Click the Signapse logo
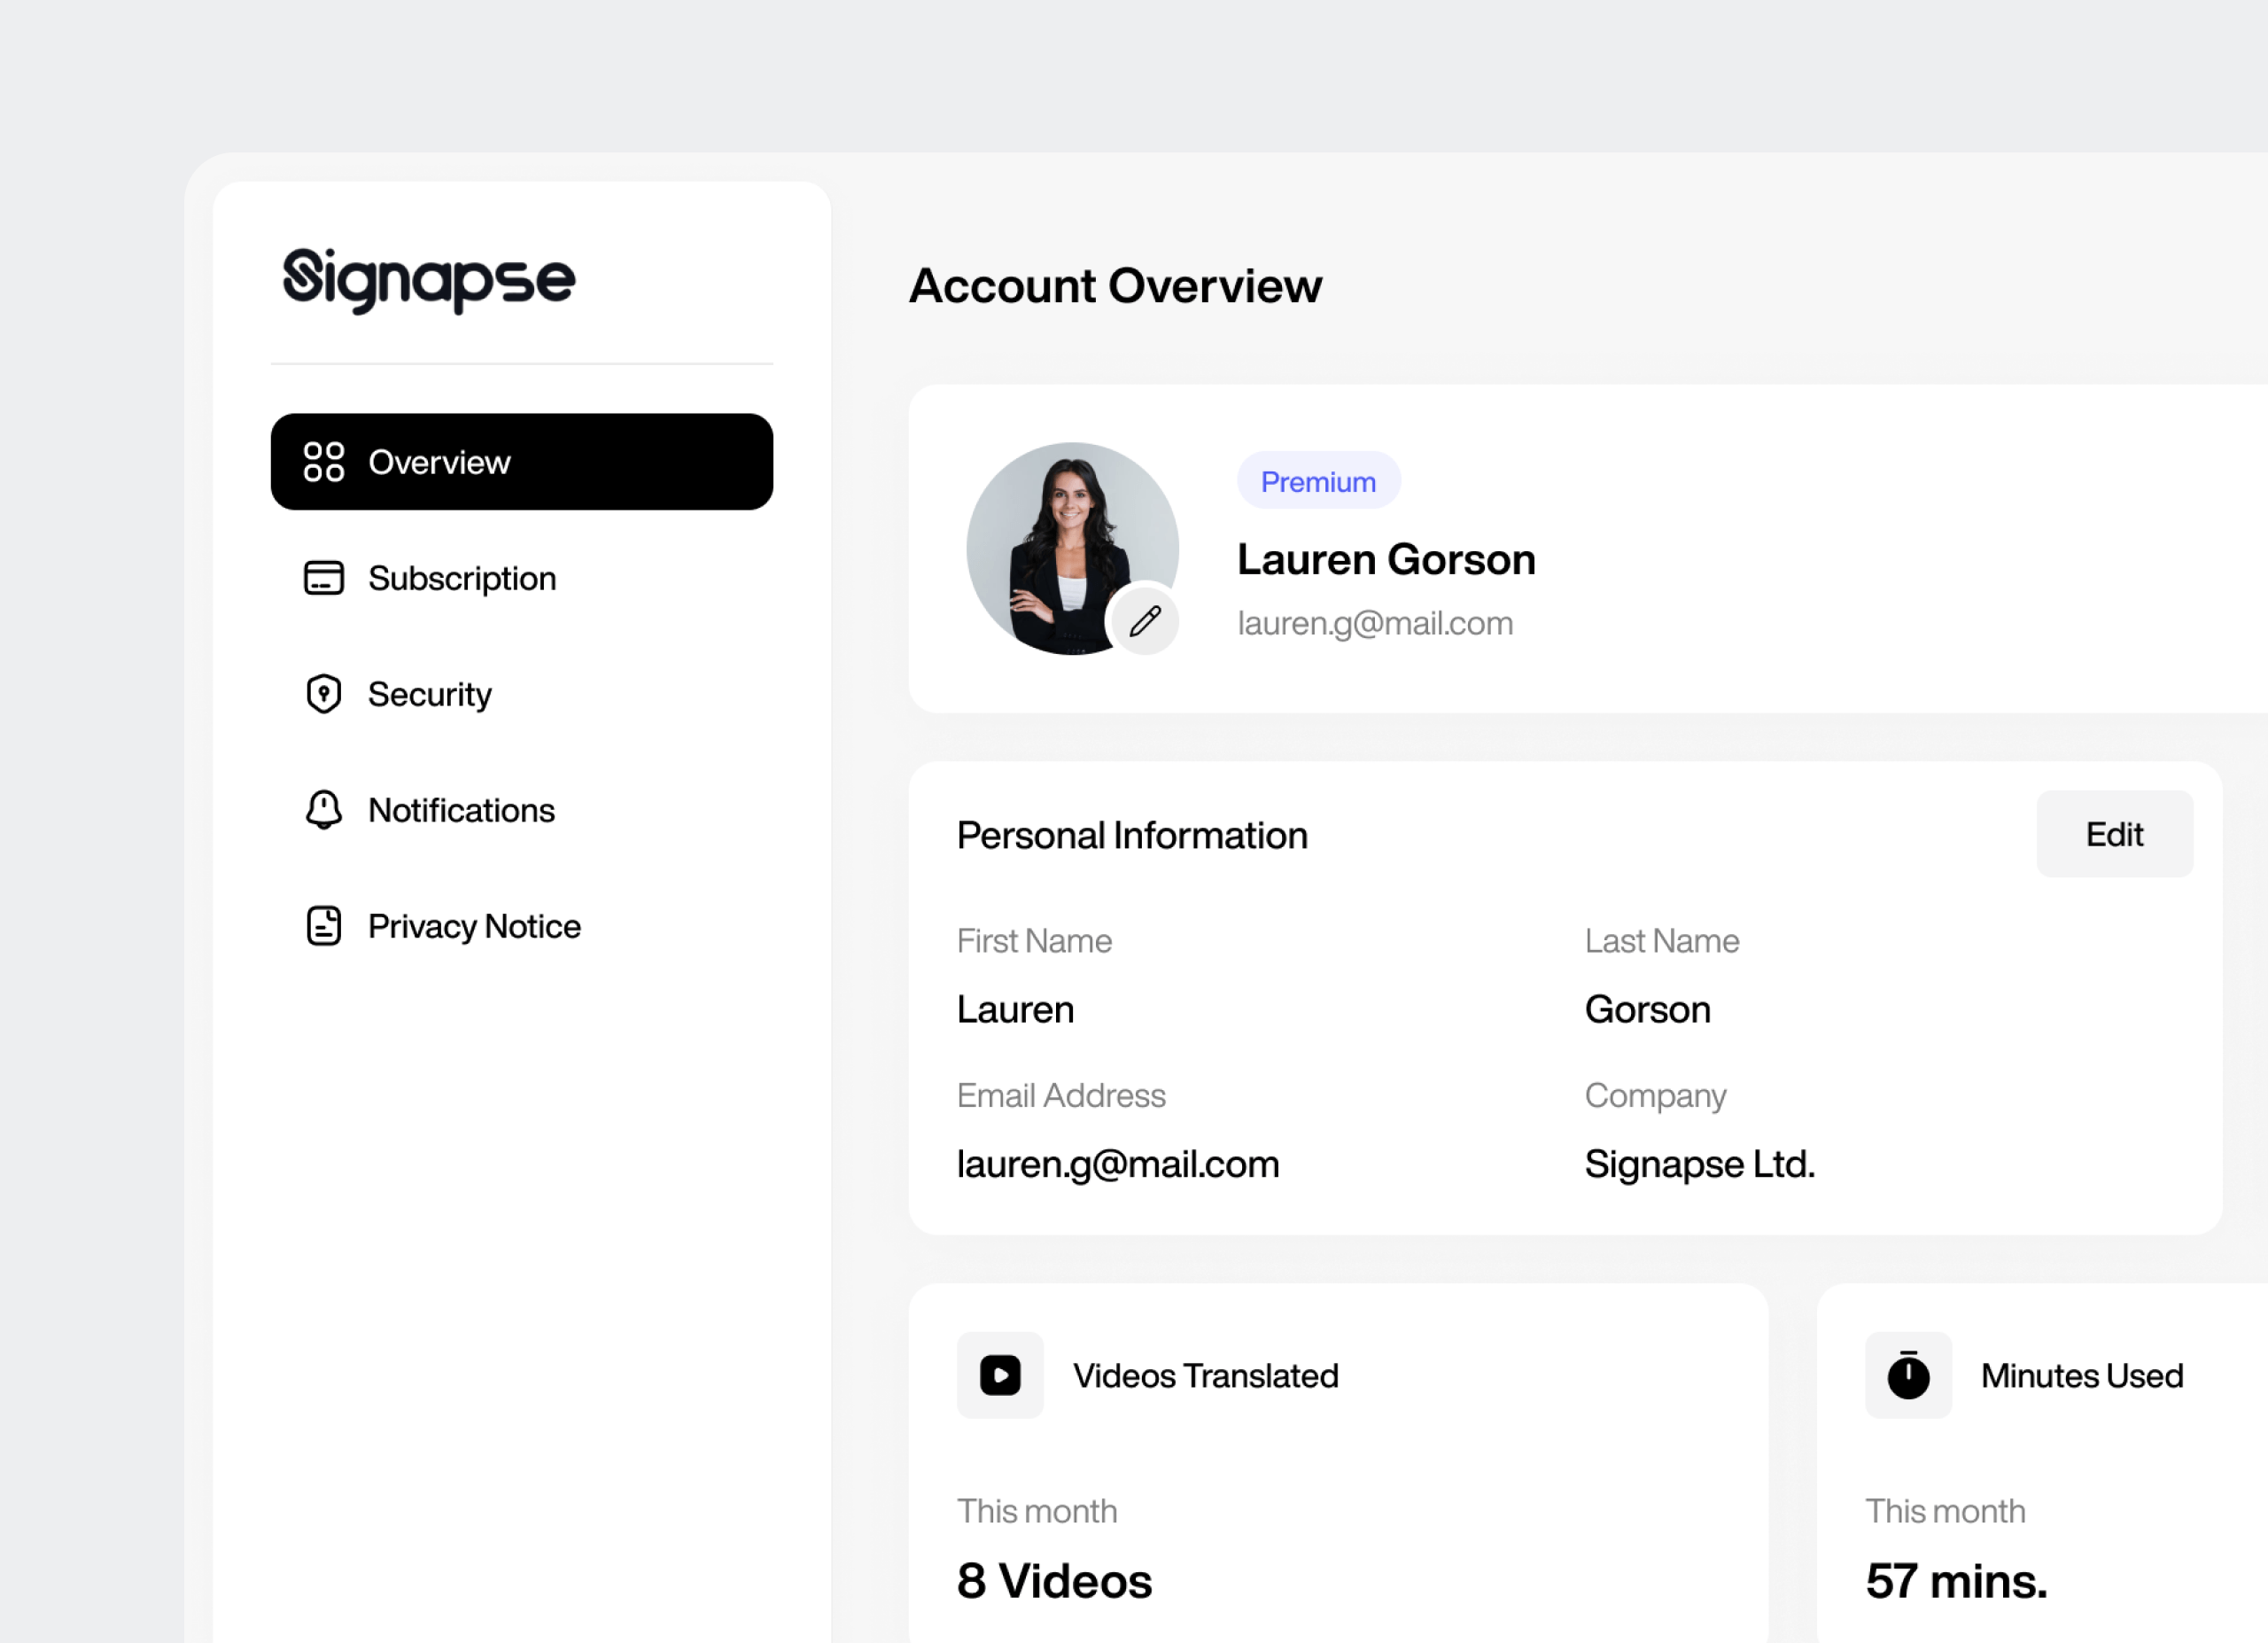 click(x=429, y=280)
